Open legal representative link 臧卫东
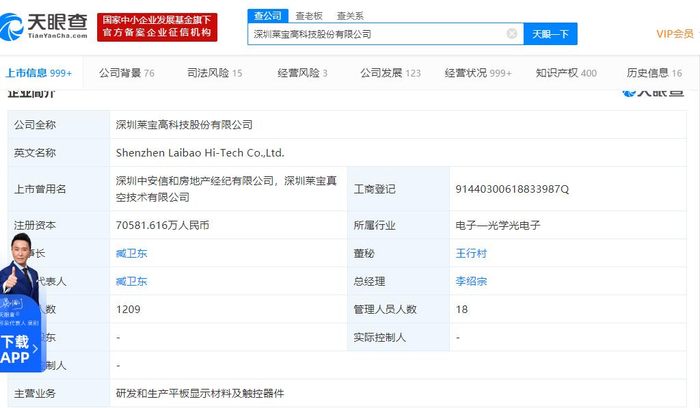 coord(131,281)
